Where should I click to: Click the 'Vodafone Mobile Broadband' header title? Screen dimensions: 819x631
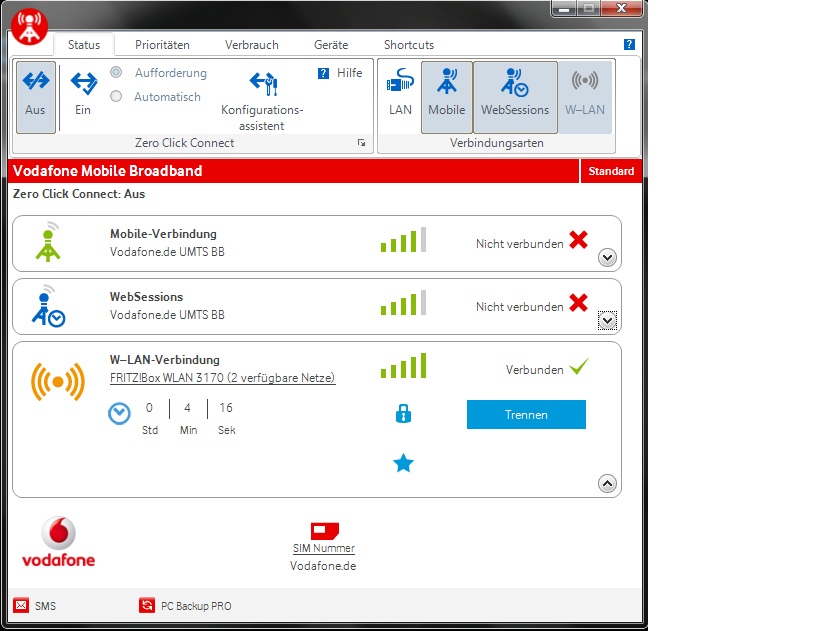108,171
